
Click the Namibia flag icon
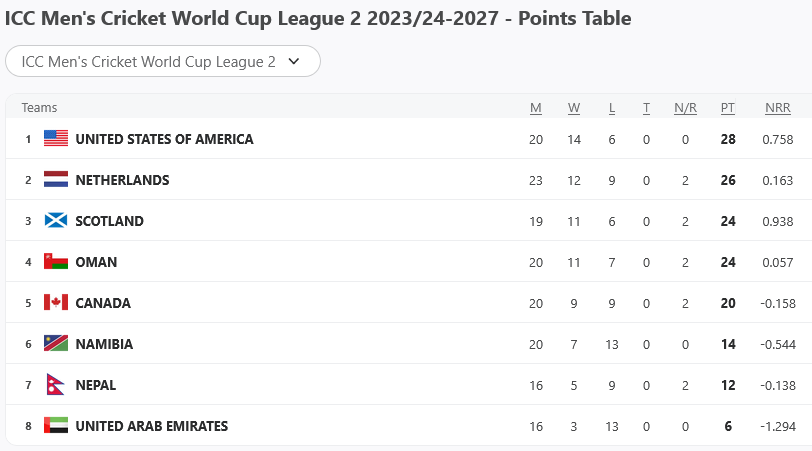(x=56, y=344)
